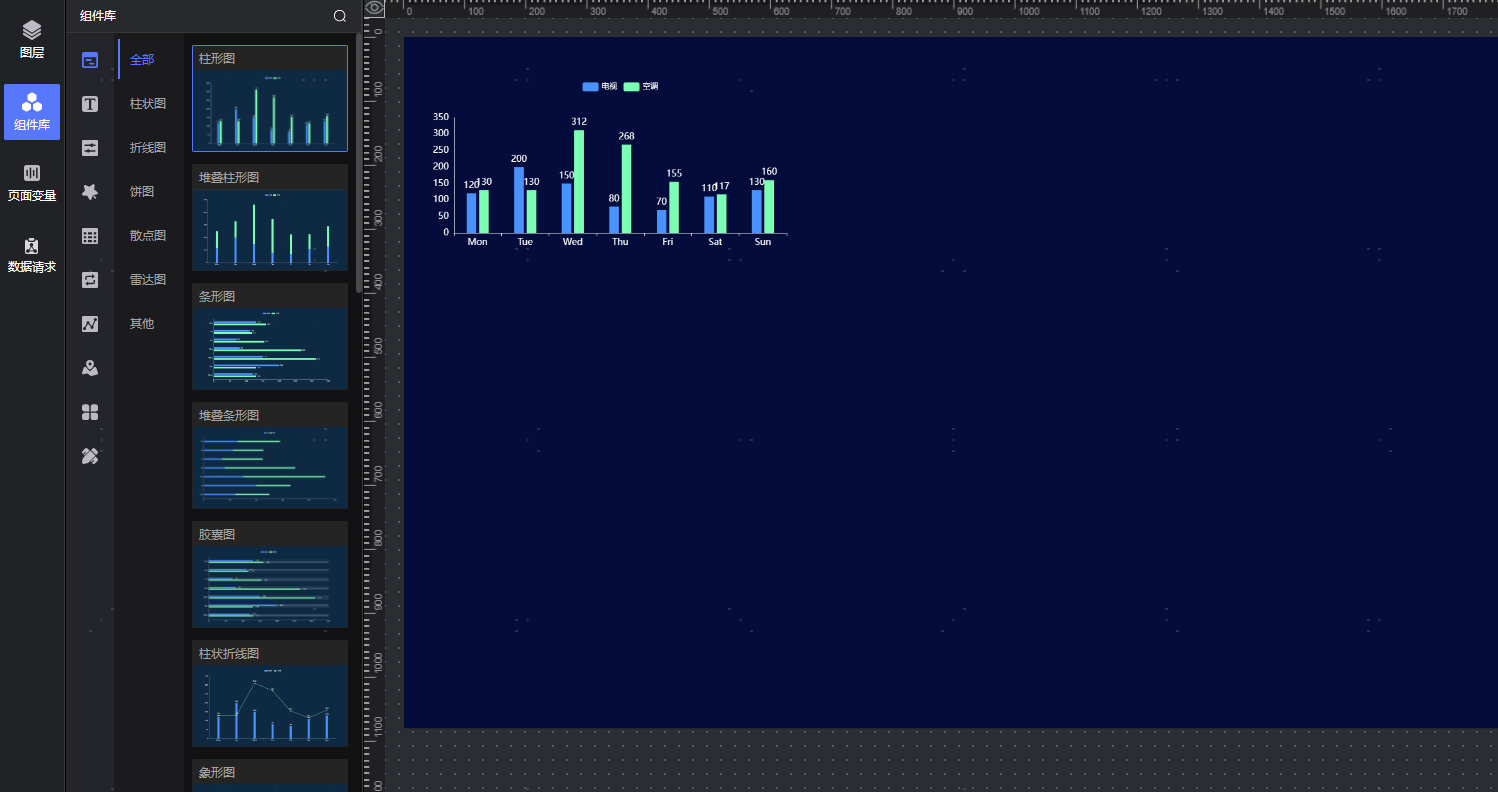Select the table grid category icon
The width and height of the screenshot is (1498, 792).
click(90, 236)
